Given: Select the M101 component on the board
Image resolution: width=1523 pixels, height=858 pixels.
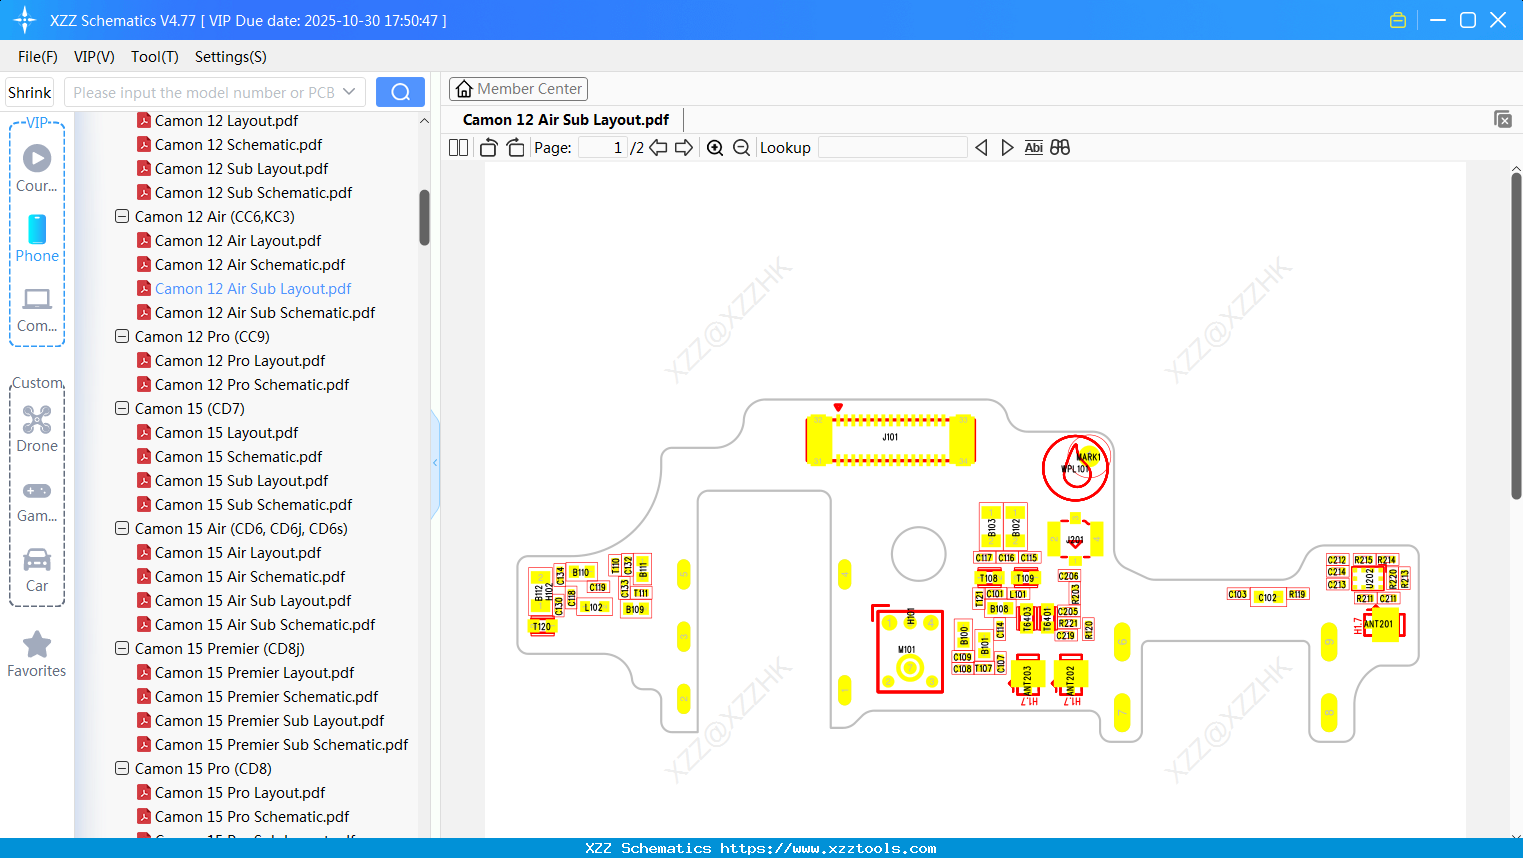Looking at the screenshot, I should [x=909, y=651].
